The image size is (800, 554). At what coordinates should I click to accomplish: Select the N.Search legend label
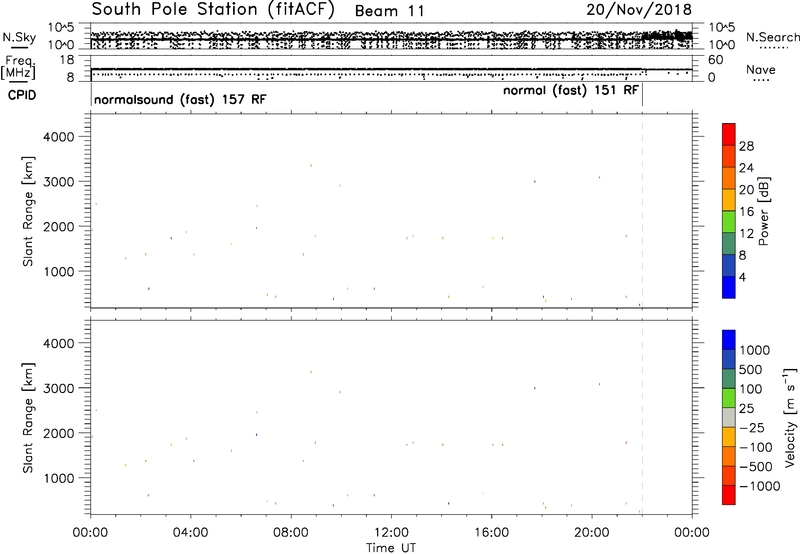772,37
